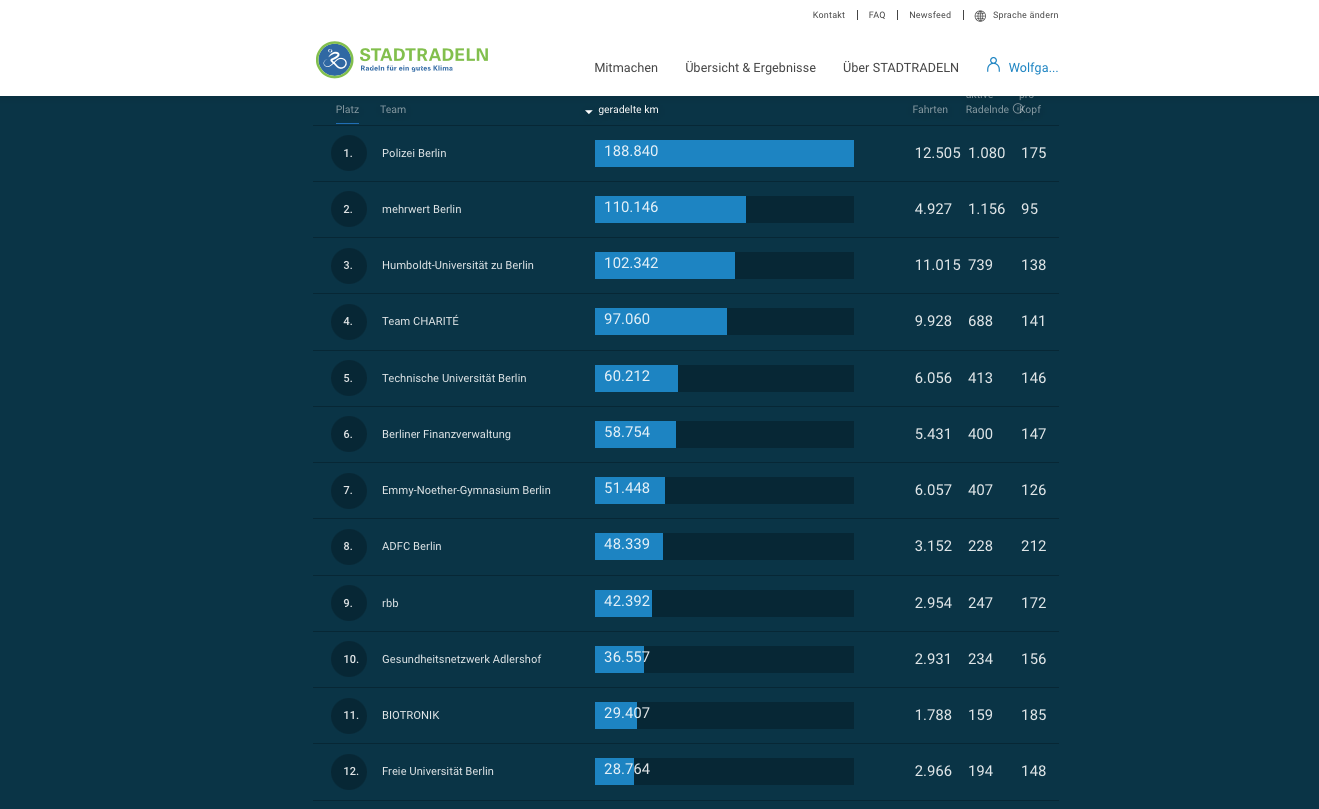This screenshot has height=809, width=1319.
Task: Click the user profile icon beside Wolfga...
Action: pos(993,65)
